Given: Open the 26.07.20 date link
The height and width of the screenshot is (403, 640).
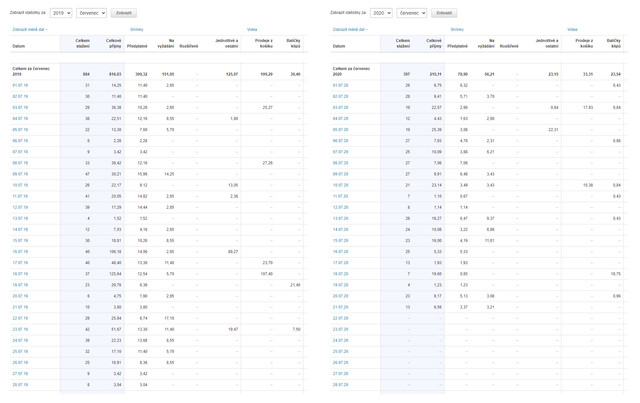Looking at the screenshot, I should click(340, 363).
